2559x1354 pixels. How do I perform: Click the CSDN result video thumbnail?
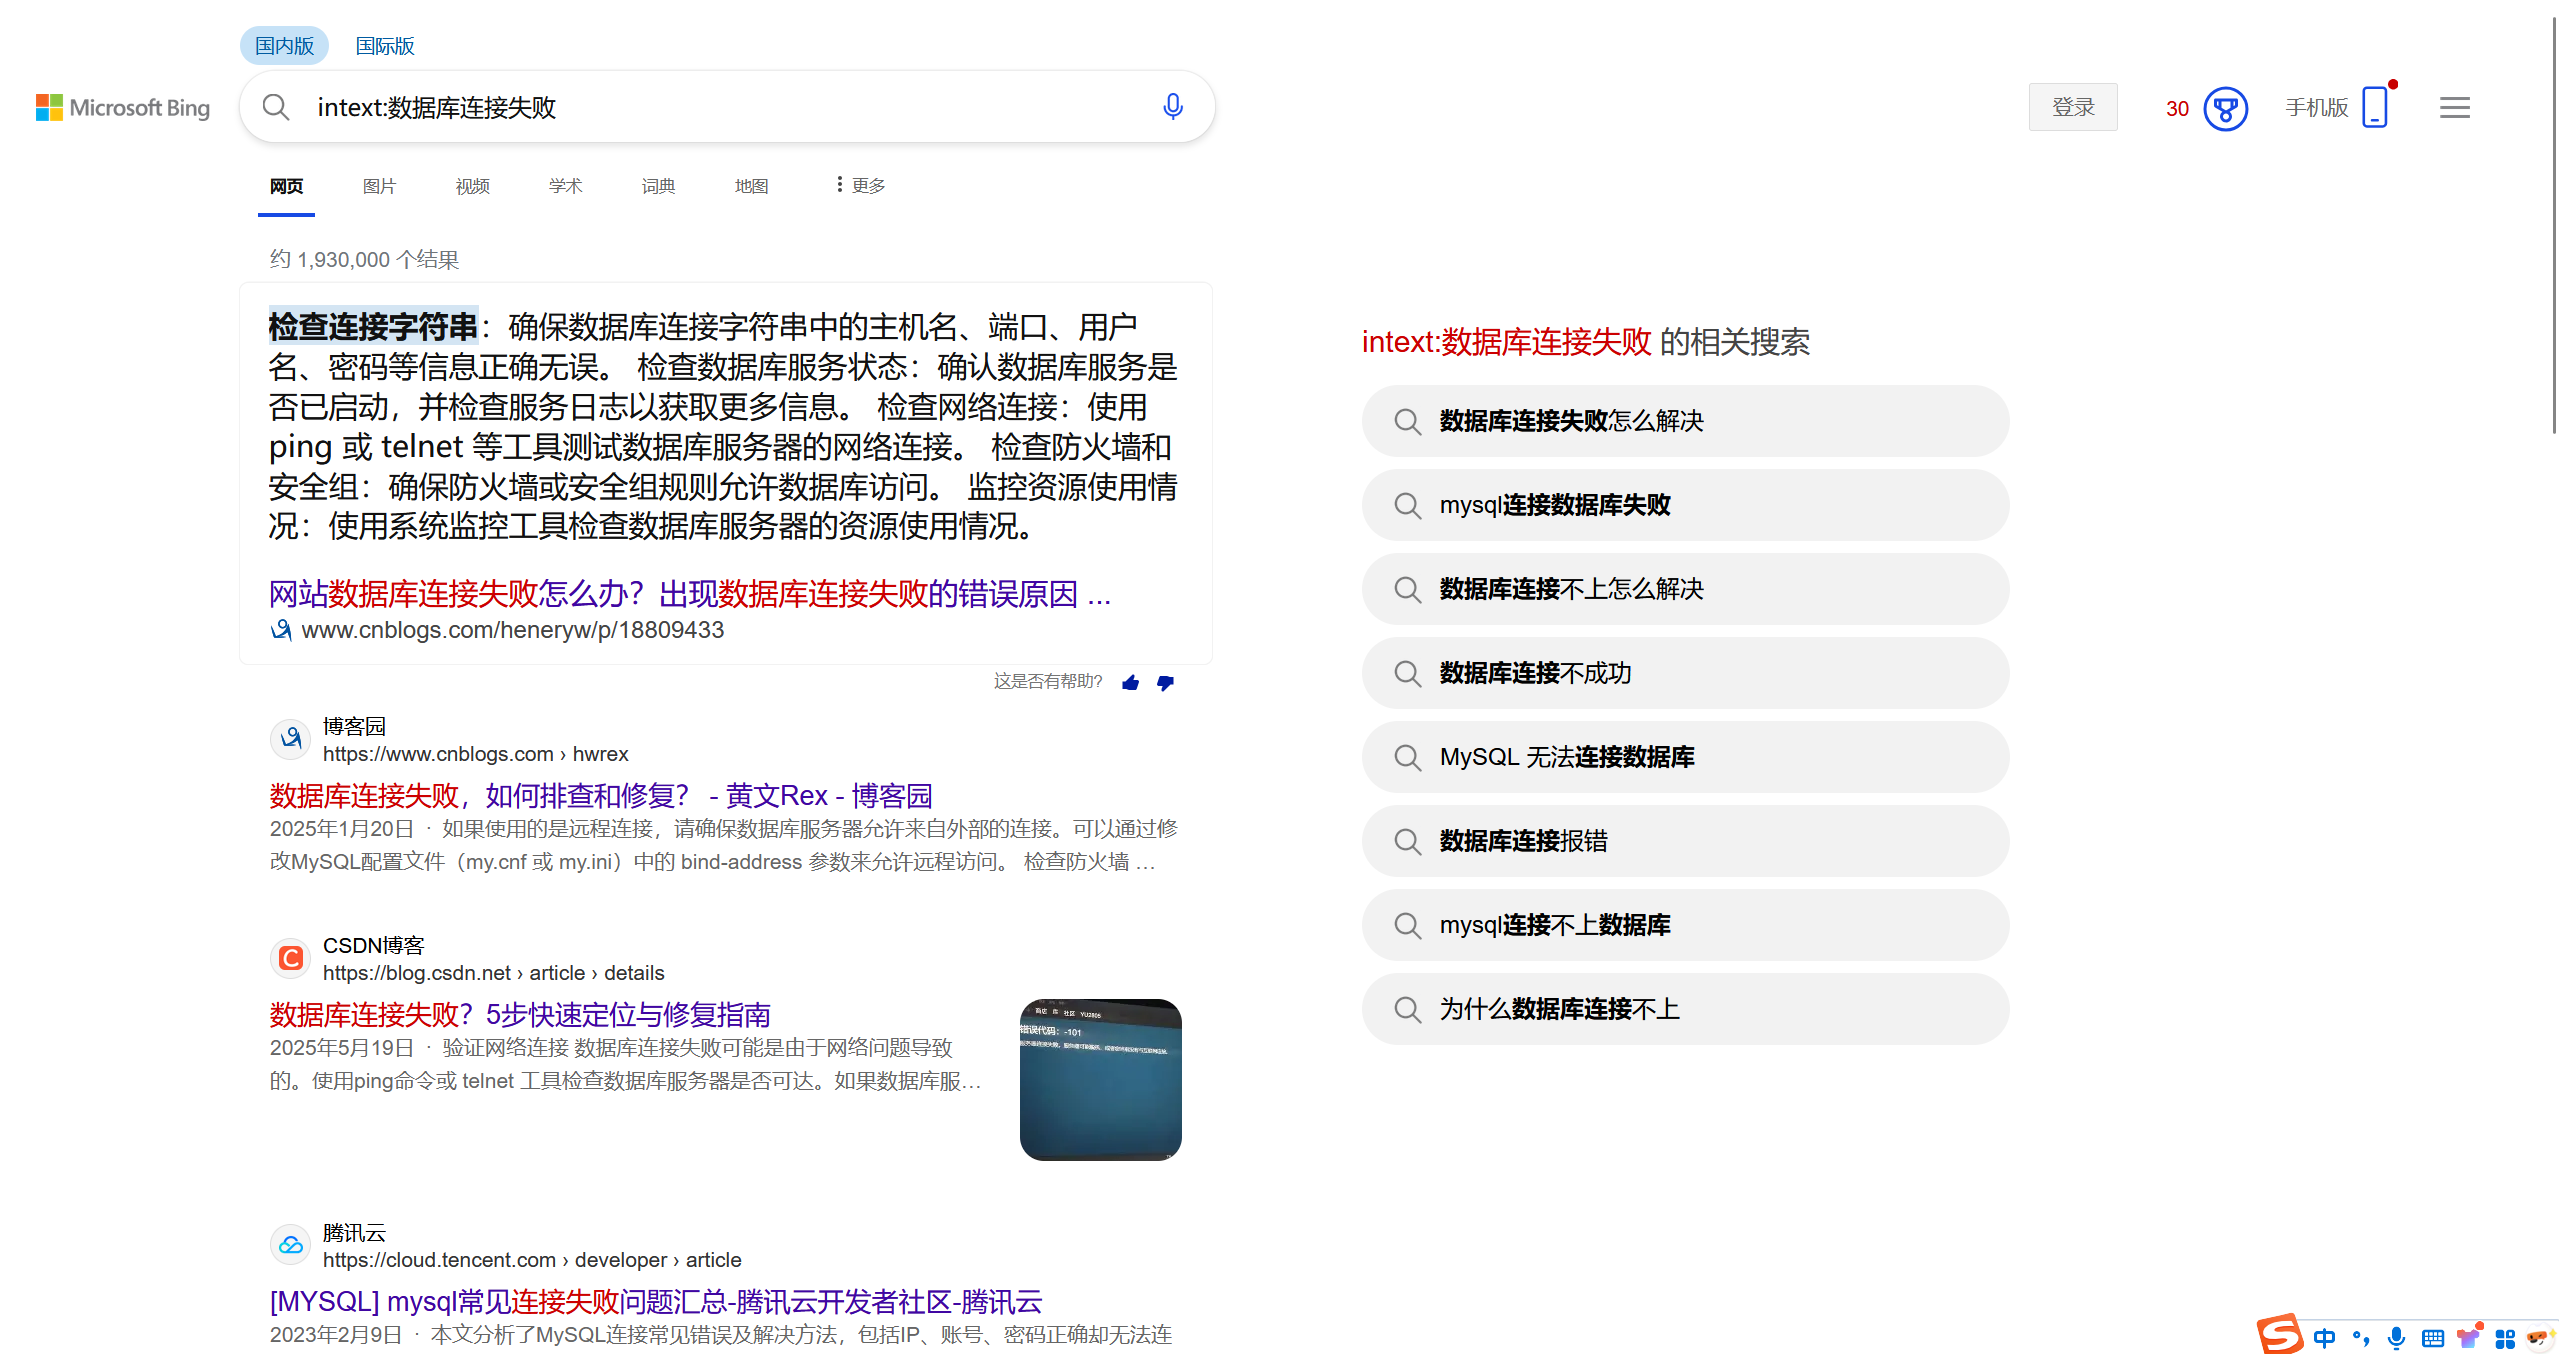click(1099, 1079)
